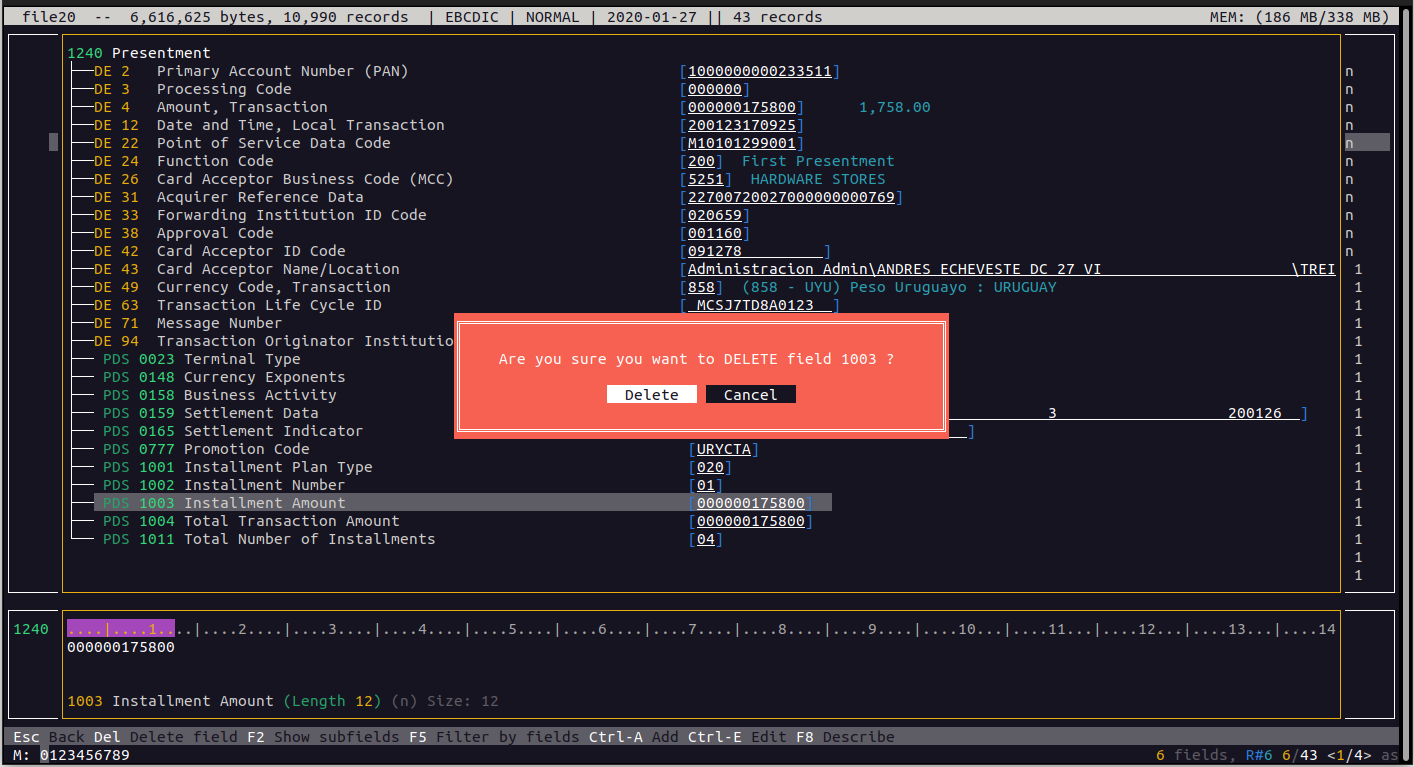Select the PDS 1003 Installment Amount row
The height and width of the screenshot is (767, 1414).
pos(264,503)
